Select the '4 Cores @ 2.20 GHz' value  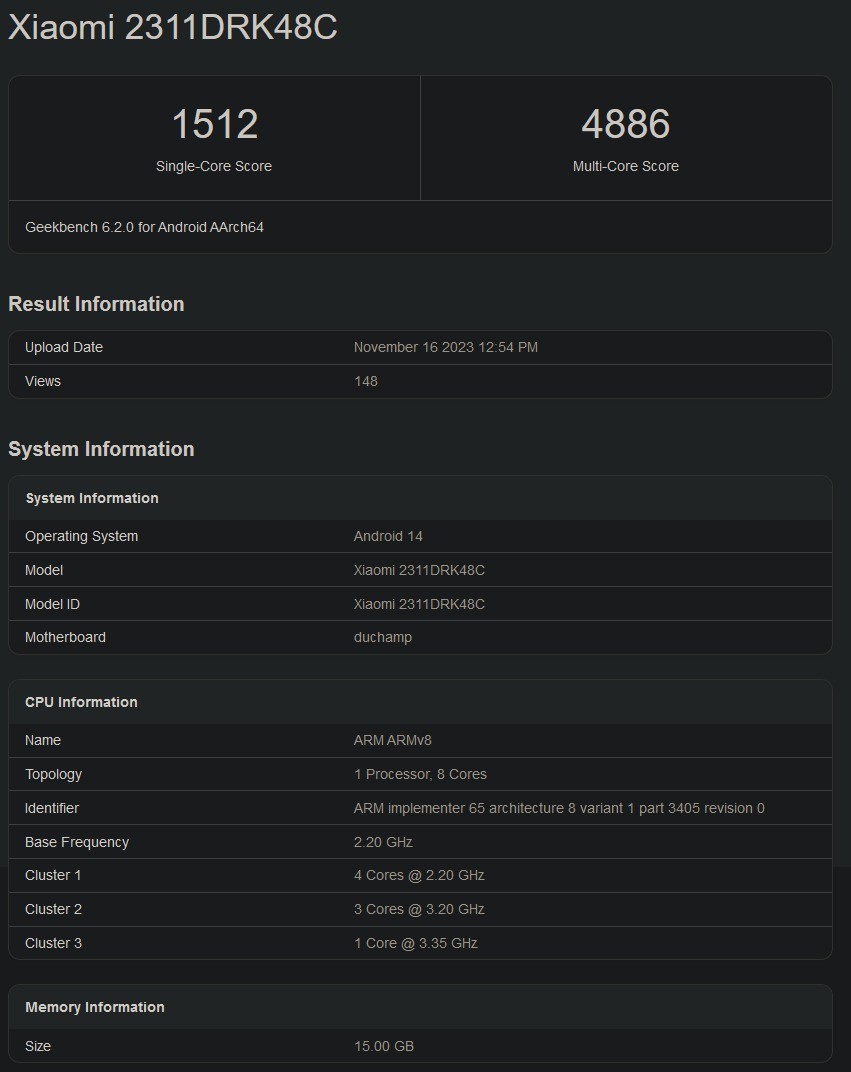coord(419,875)
